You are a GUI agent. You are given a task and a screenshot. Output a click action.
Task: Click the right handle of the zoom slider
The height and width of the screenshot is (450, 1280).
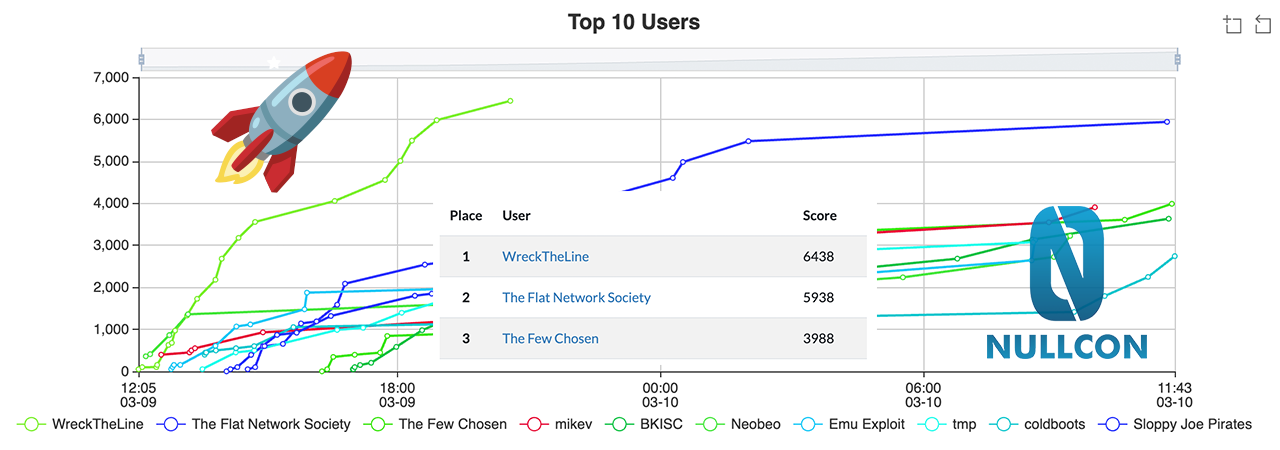pos(1177,60)
